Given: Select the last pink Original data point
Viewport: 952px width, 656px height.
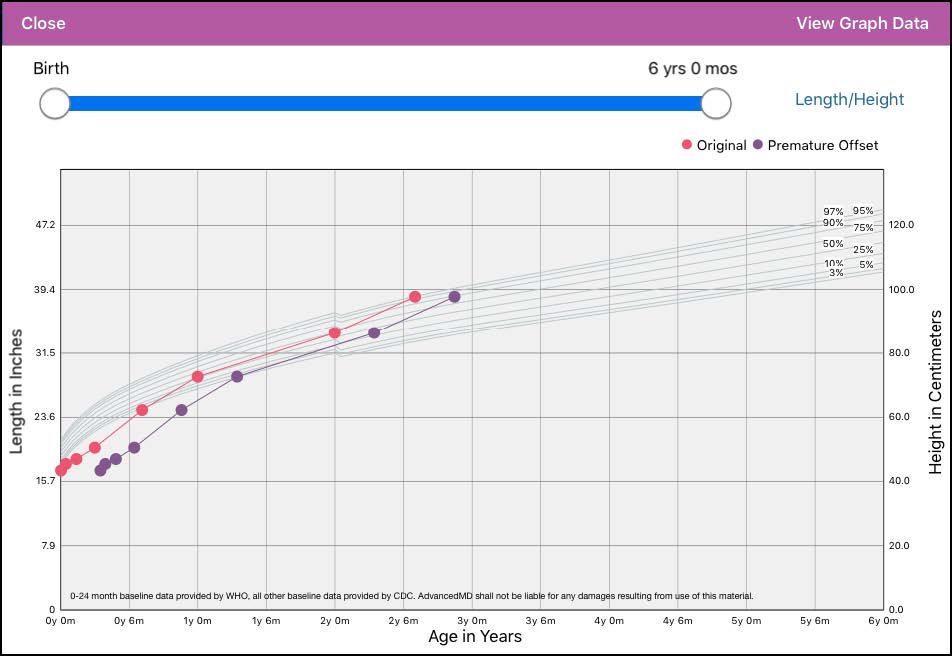Looking at the screenshot, I should 415,296.
